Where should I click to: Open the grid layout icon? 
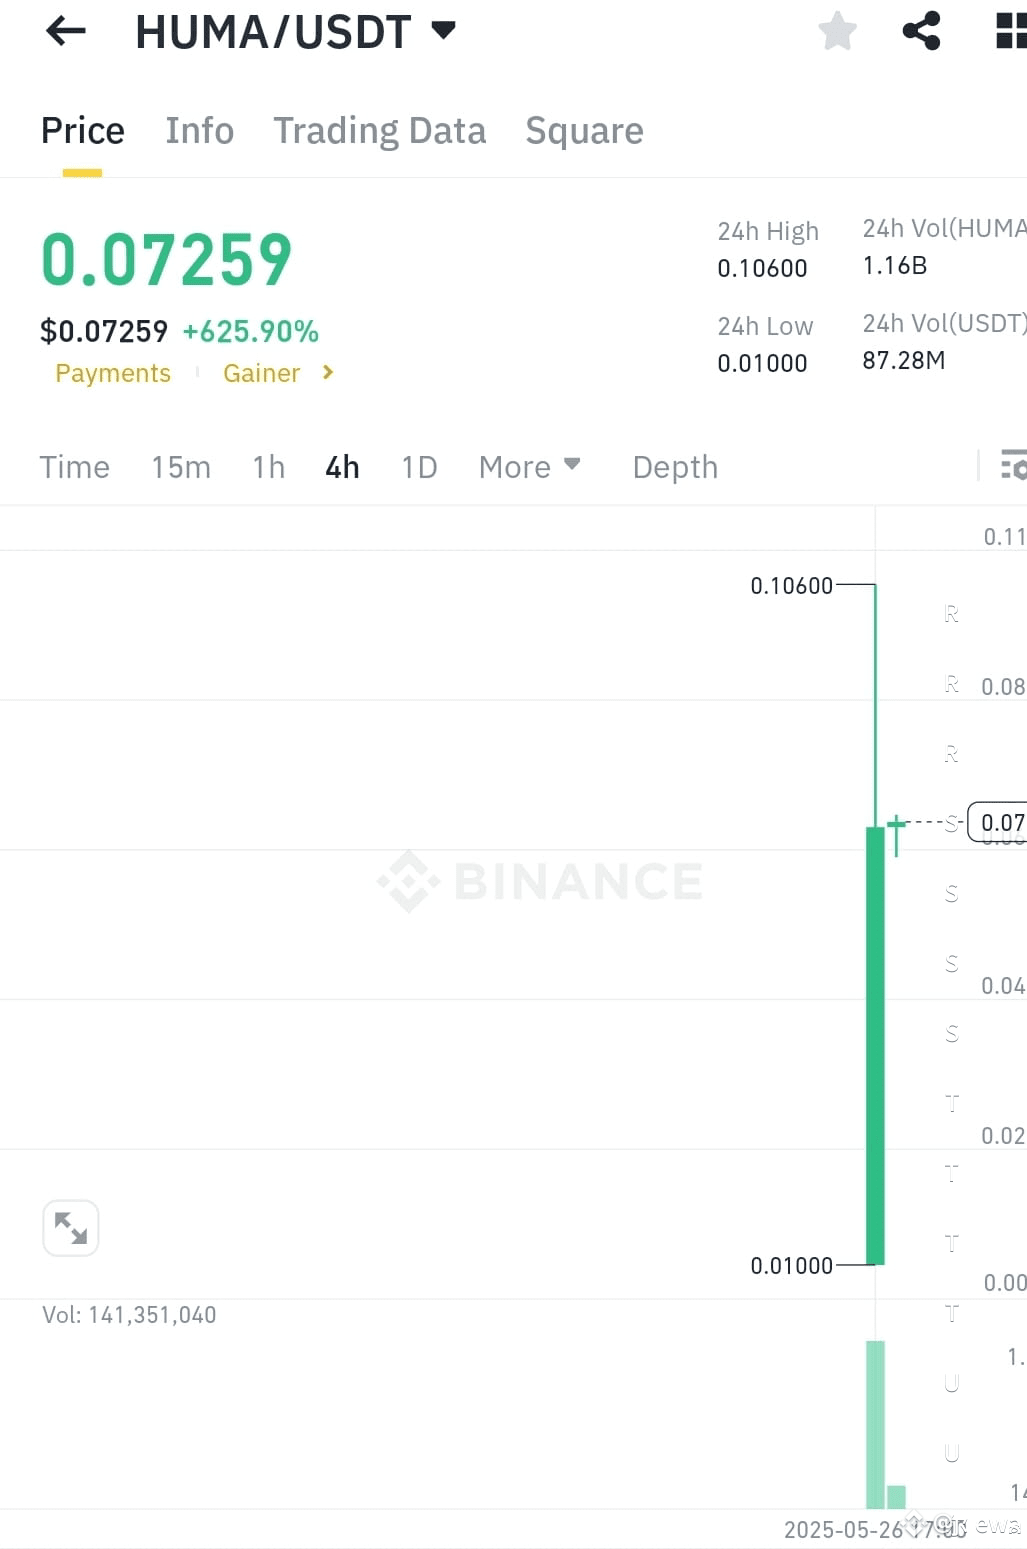click(x=1011, y=31)
